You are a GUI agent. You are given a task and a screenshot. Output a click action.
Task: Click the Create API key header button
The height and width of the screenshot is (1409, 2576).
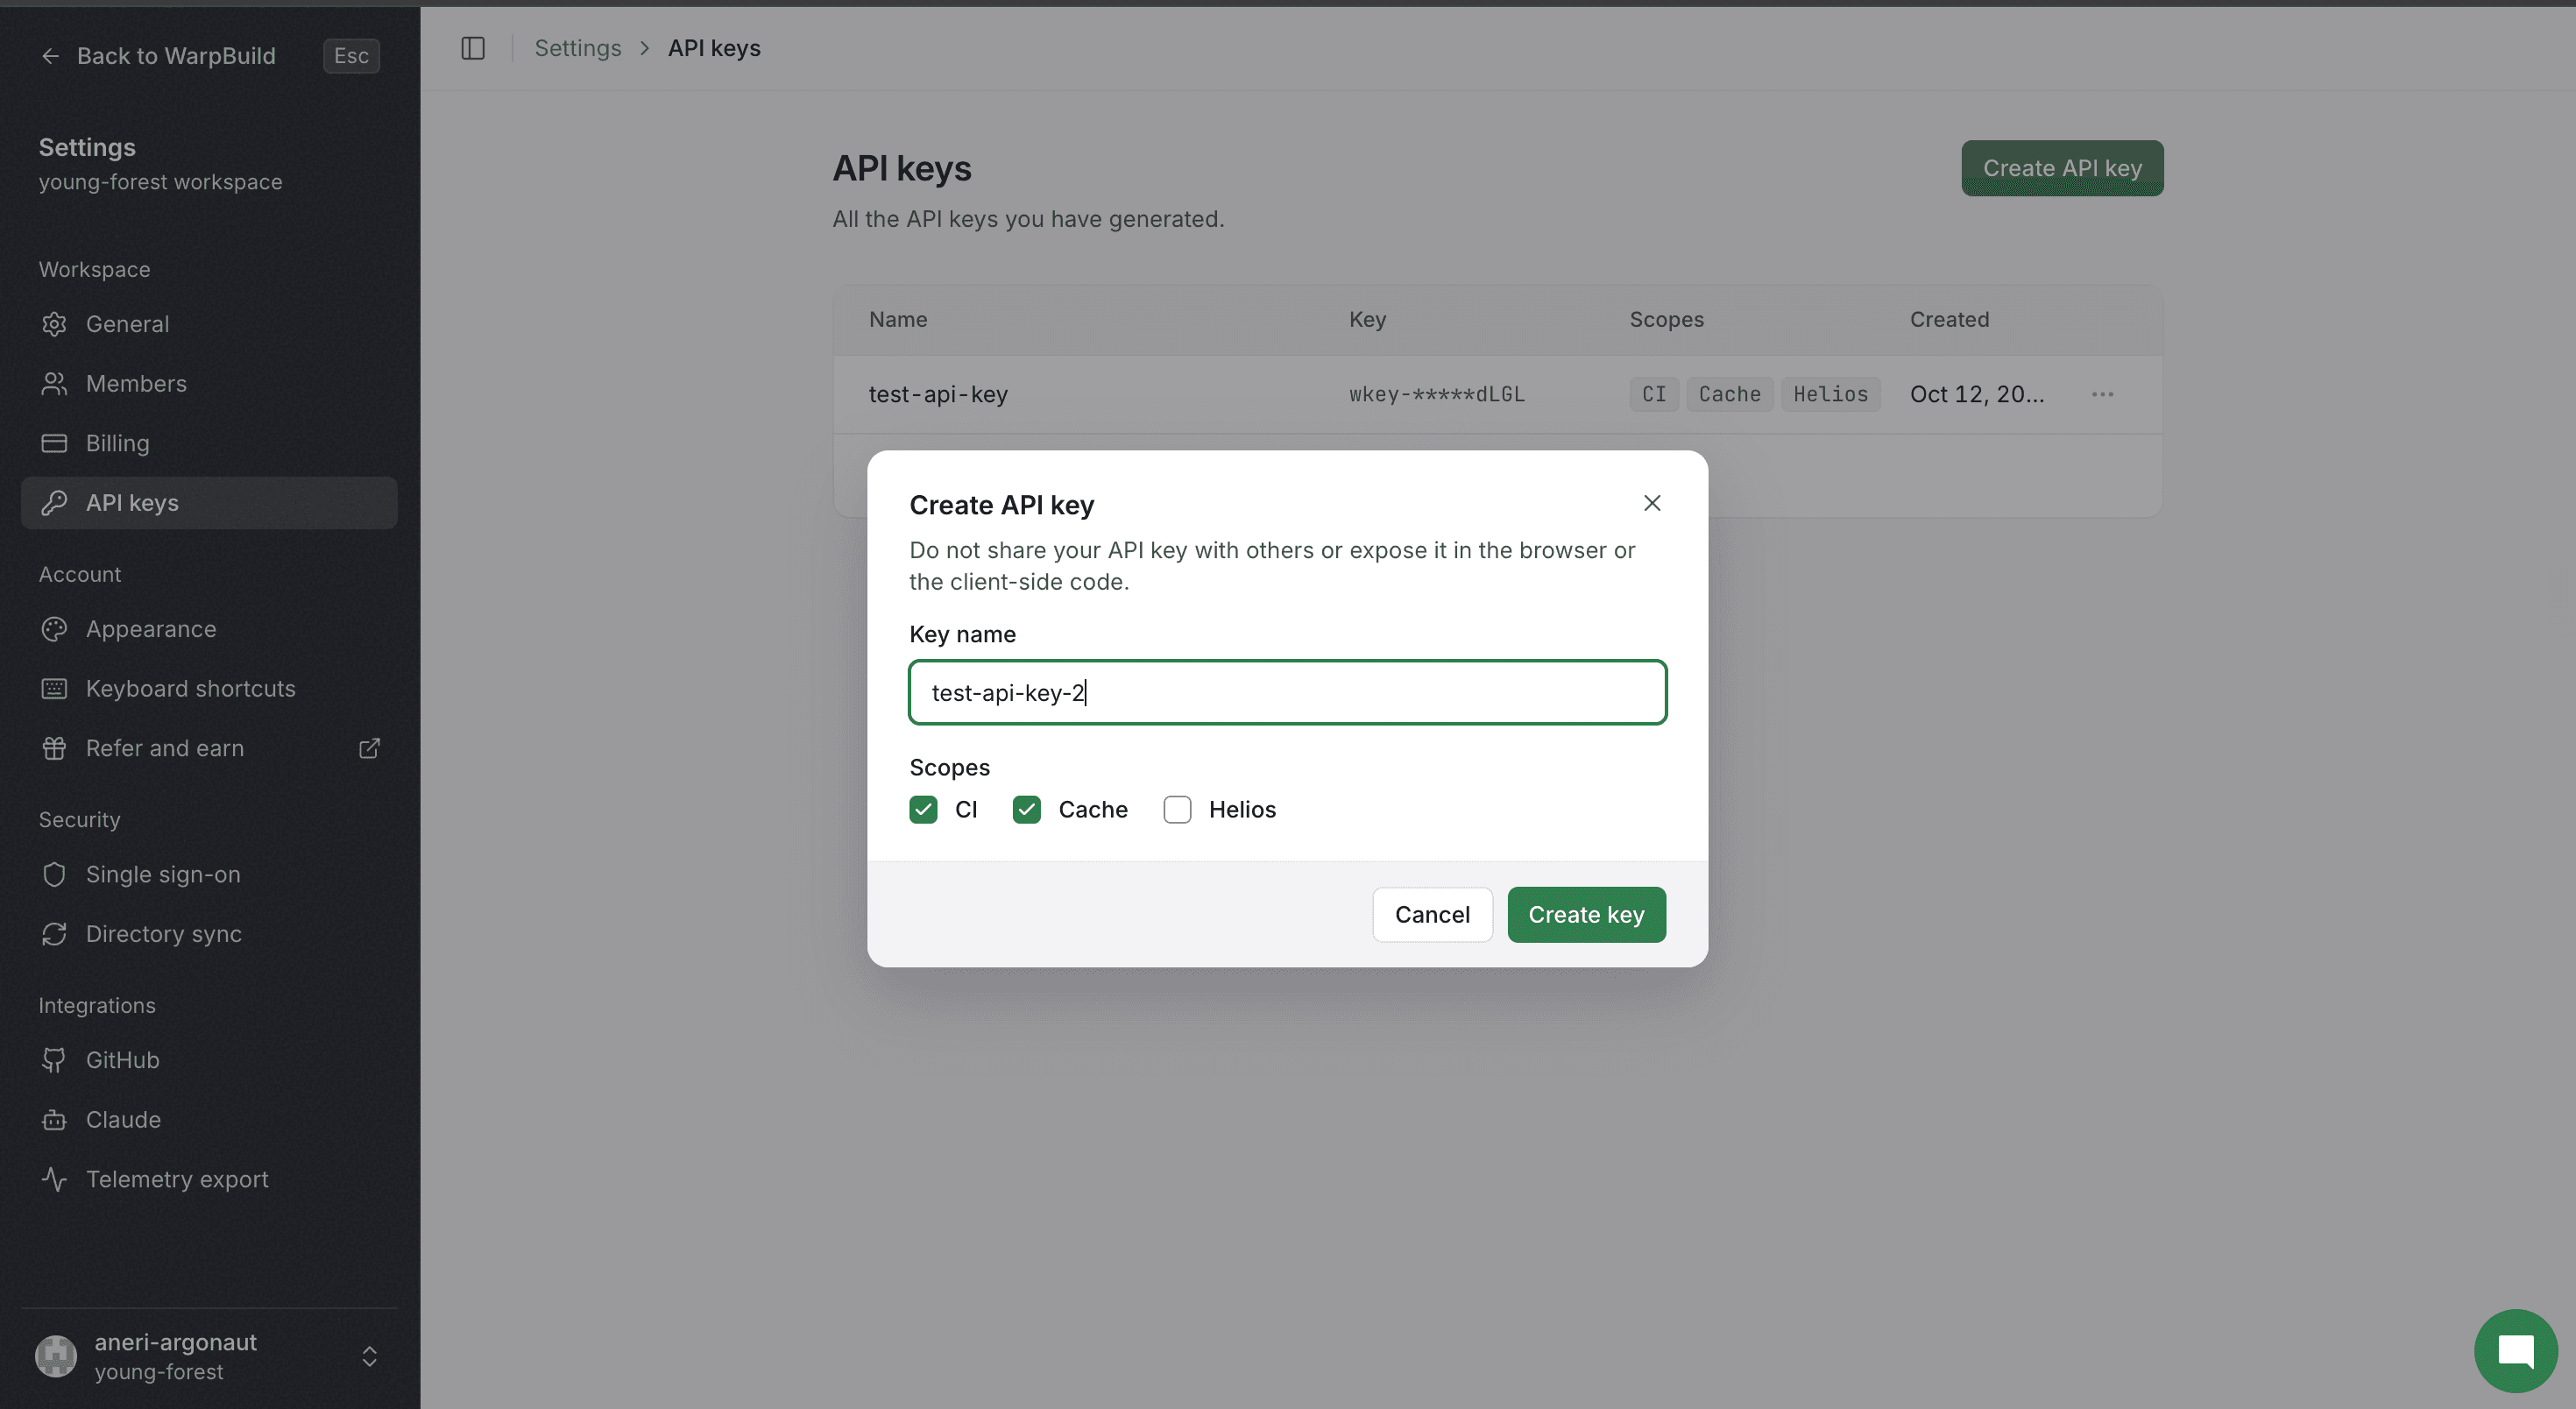[2062, 168]
